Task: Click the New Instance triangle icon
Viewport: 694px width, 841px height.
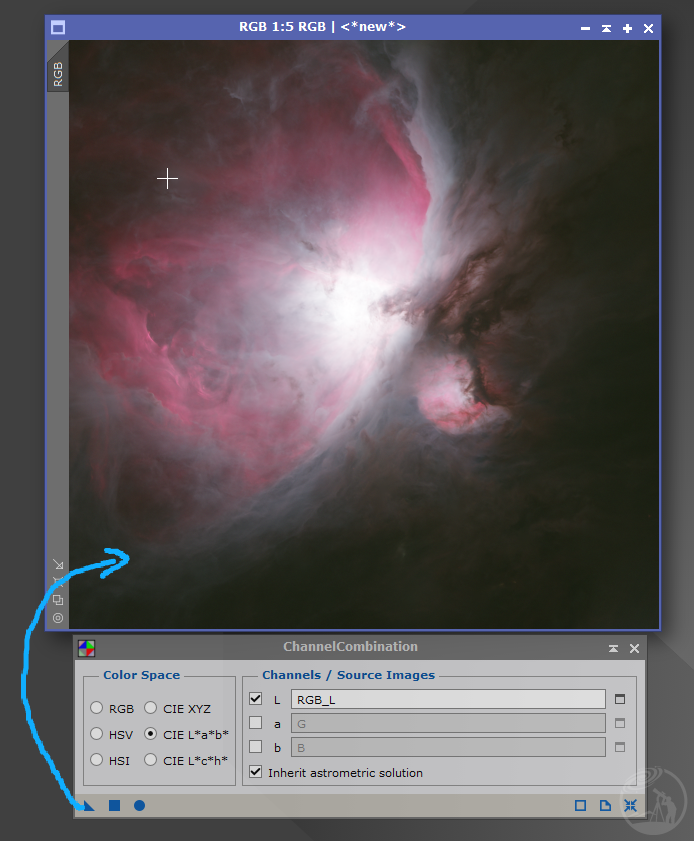Action: click(x=89, y=805)
